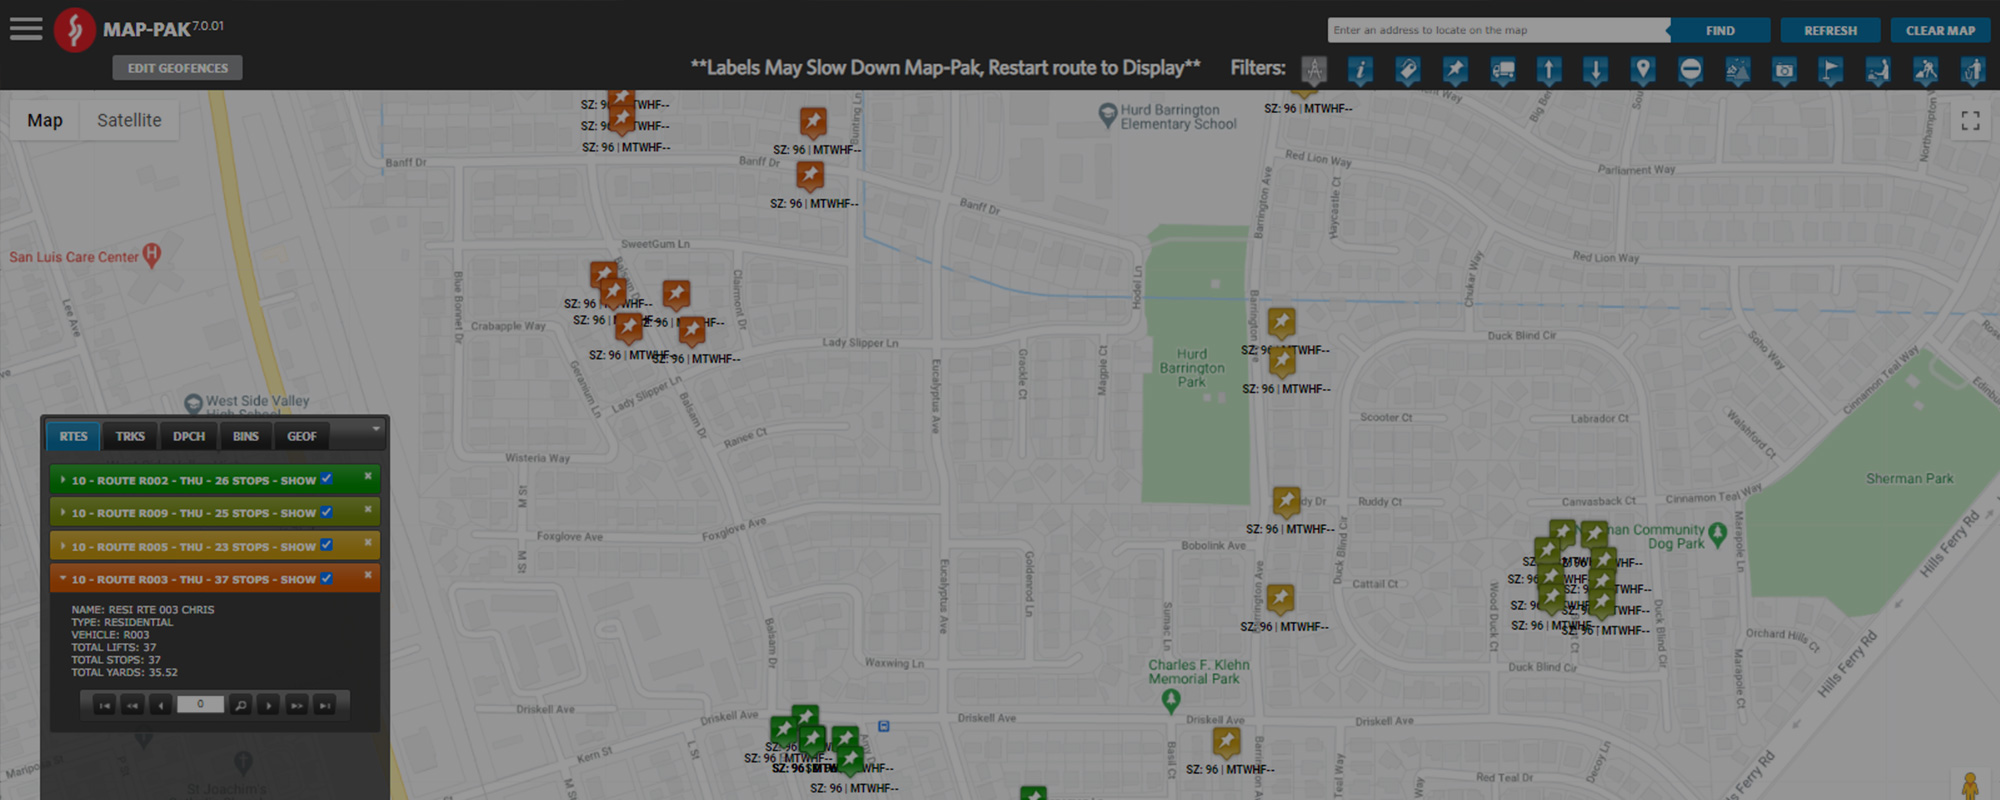Click the FIND button

tap(1720, 31)
